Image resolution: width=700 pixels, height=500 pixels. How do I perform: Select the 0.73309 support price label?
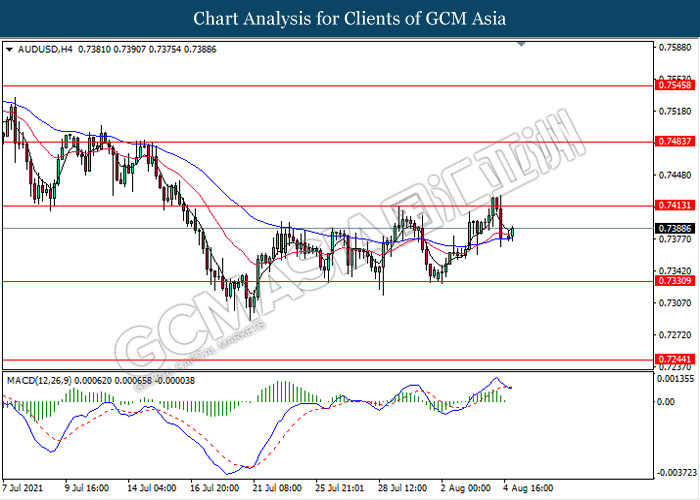pyautogui.click(x=674, y=281)
